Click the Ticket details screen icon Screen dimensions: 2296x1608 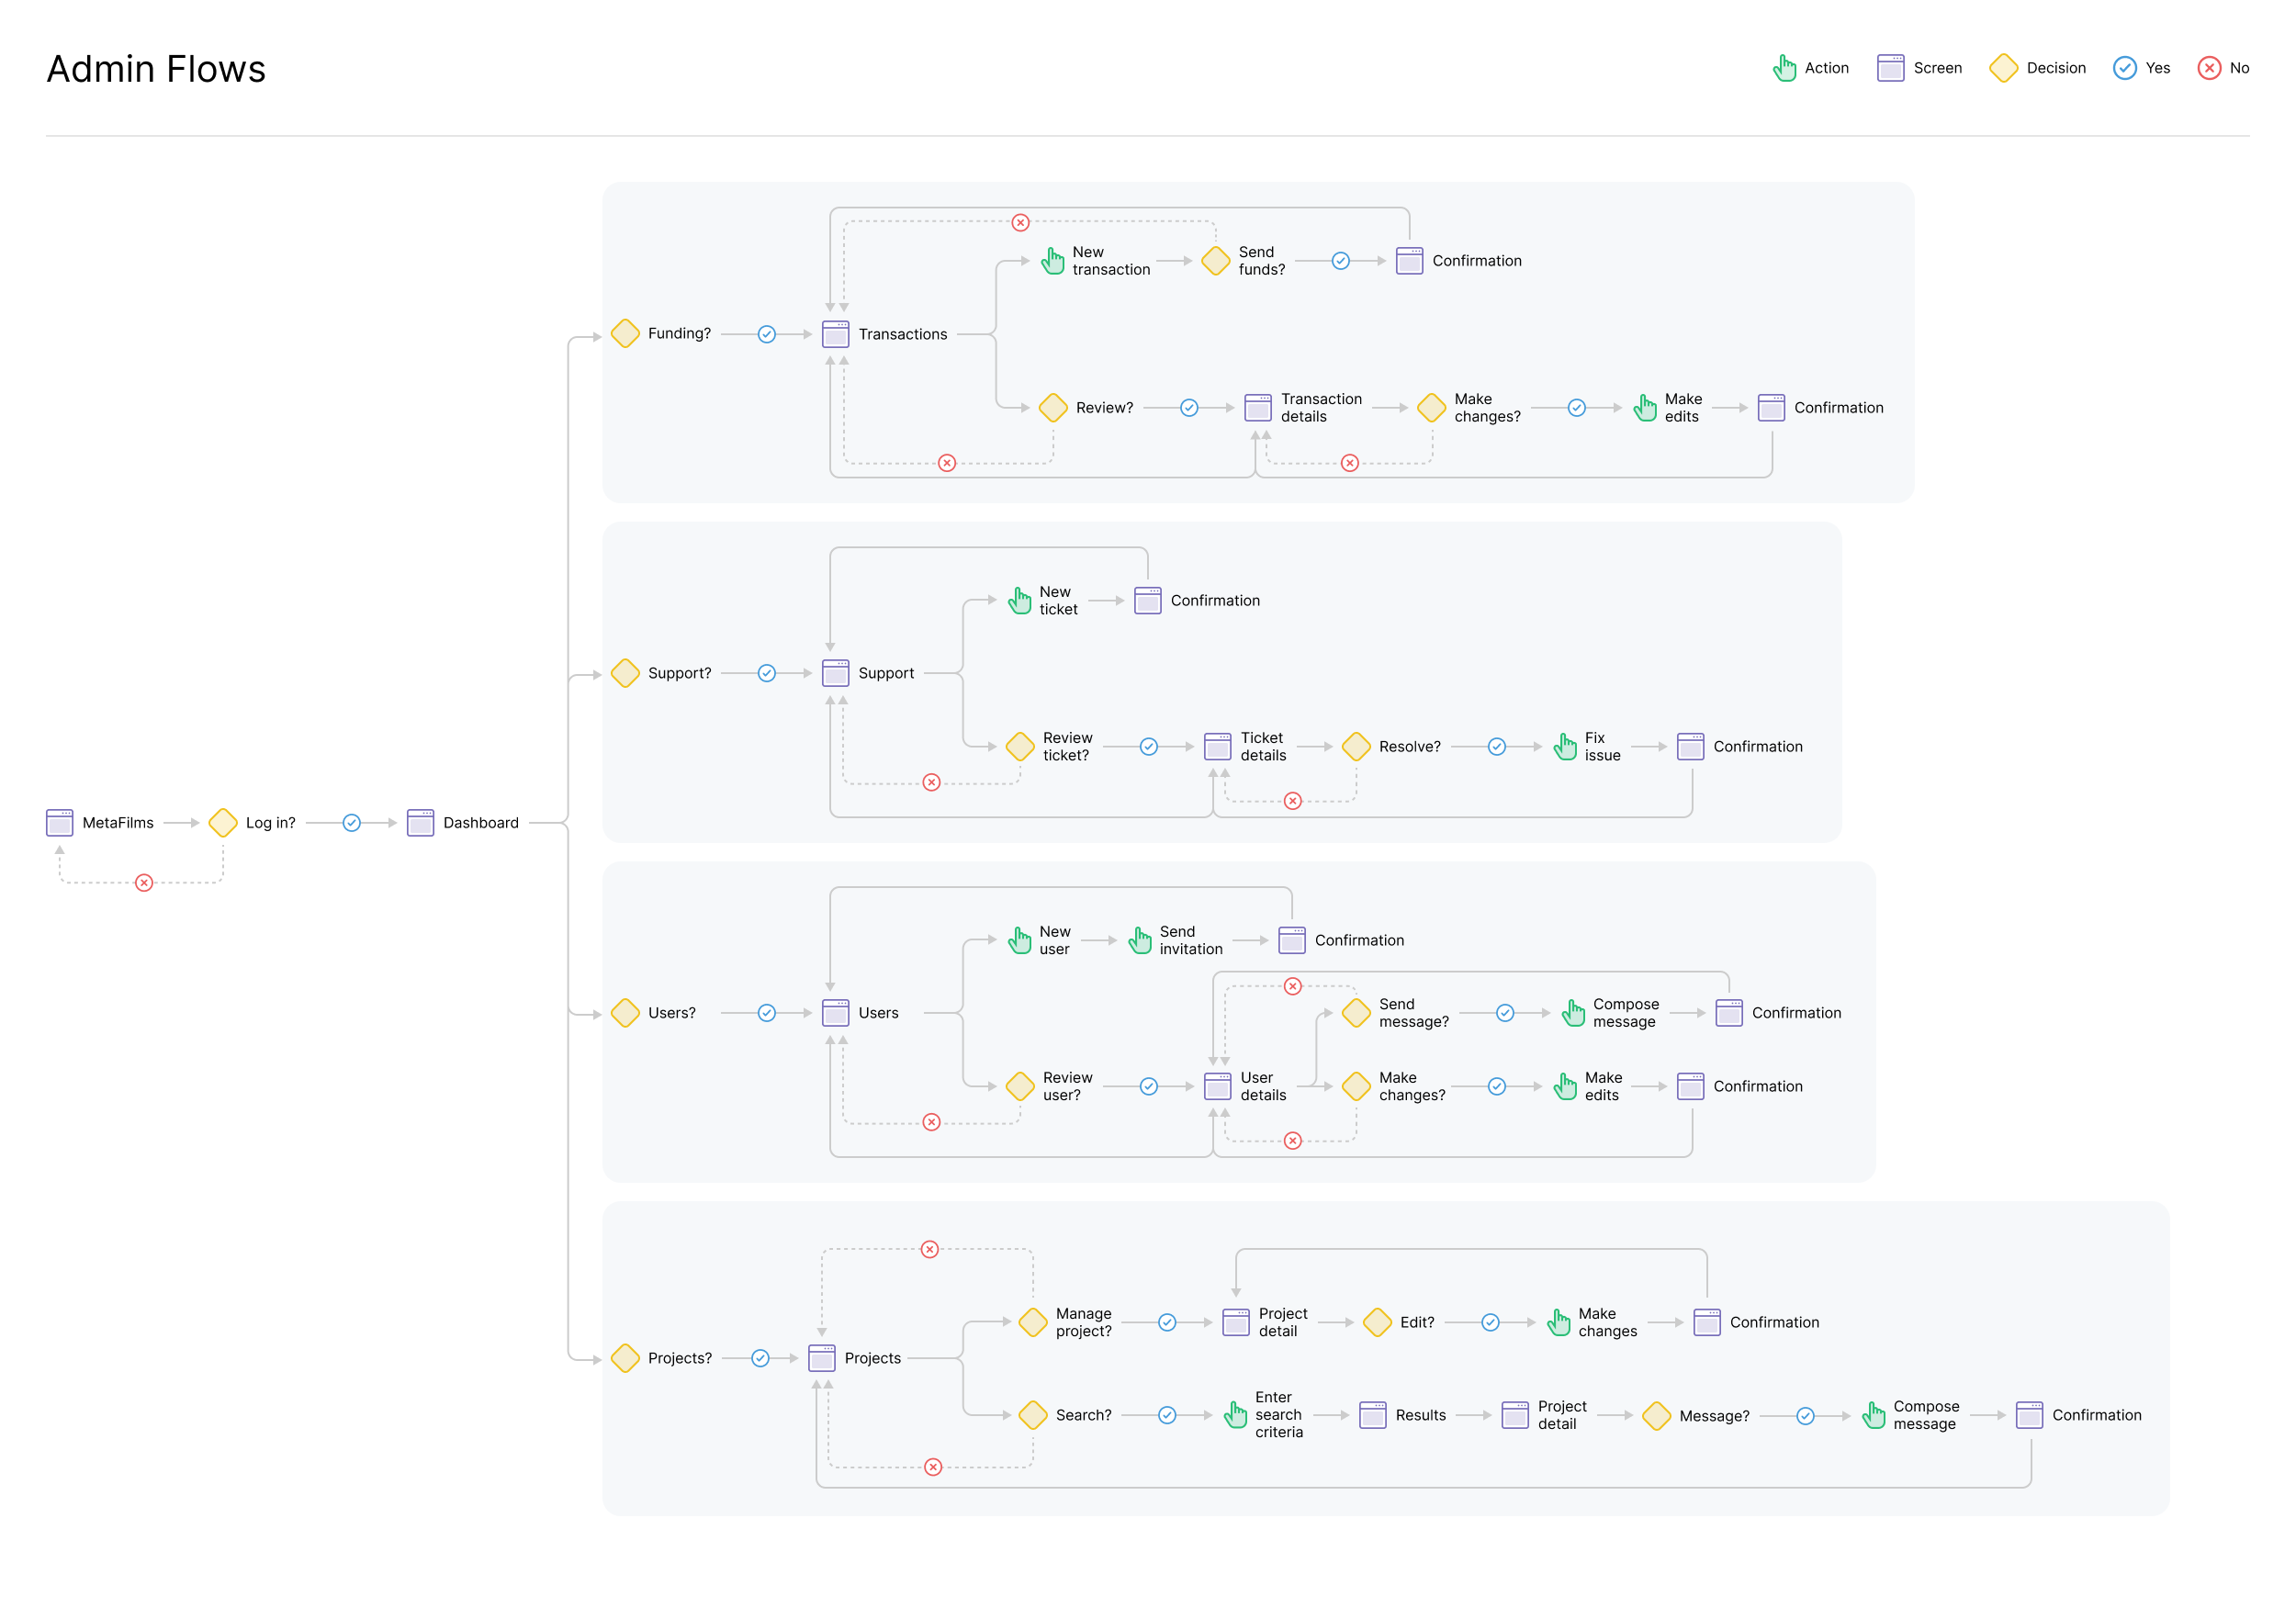pos(1217,746)
